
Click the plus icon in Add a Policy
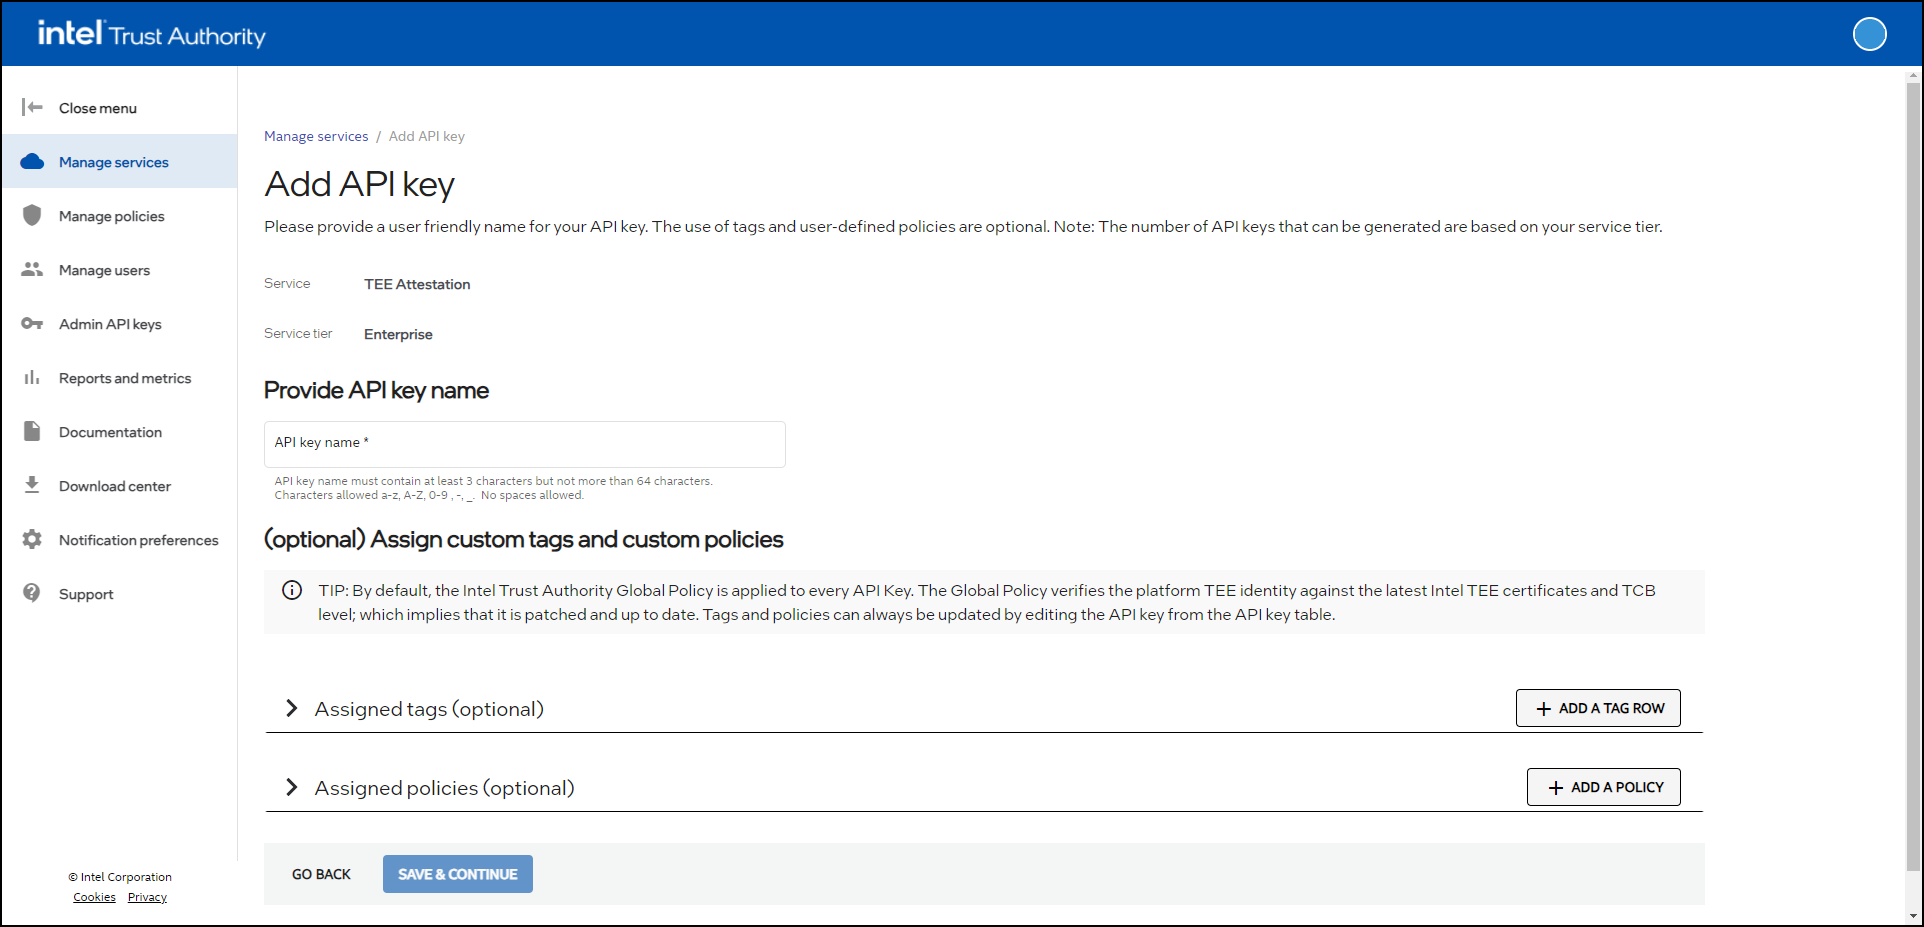pos(1555,787)
